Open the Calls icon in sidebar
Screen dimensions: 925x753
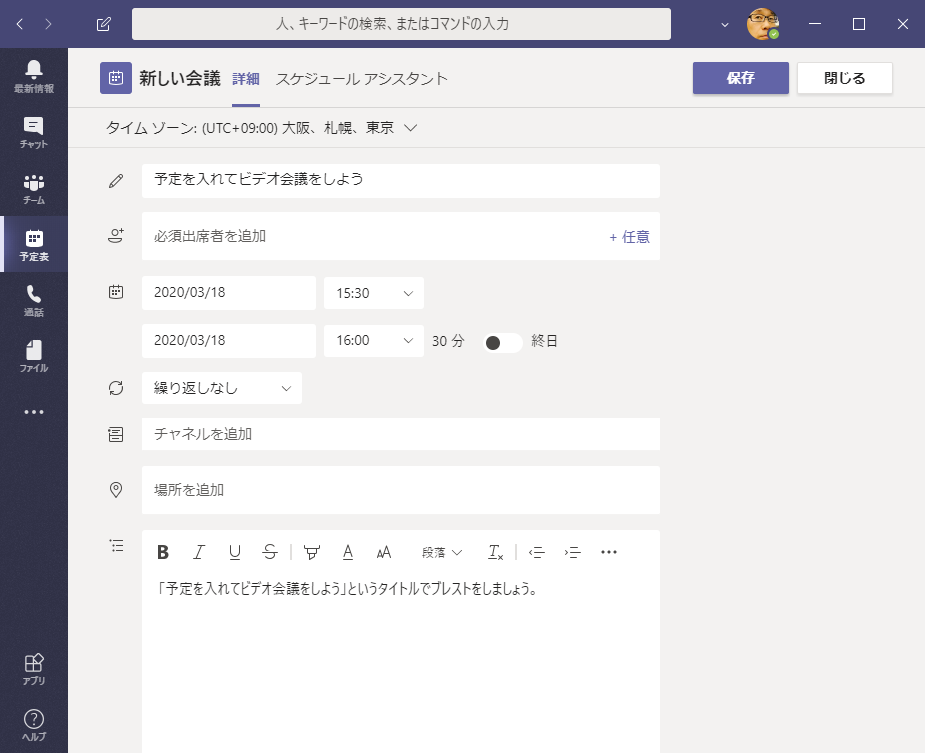coord(34,300)
